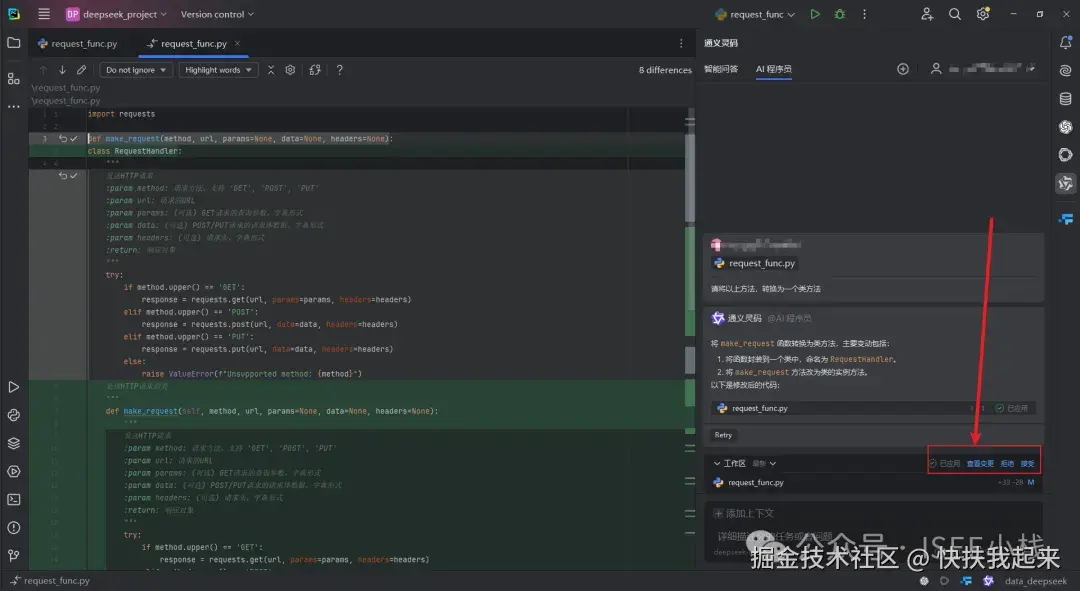Open the Structure tool window icon
The height and width of the screenshot is (591, 1080).
click(x=14, y=79)
